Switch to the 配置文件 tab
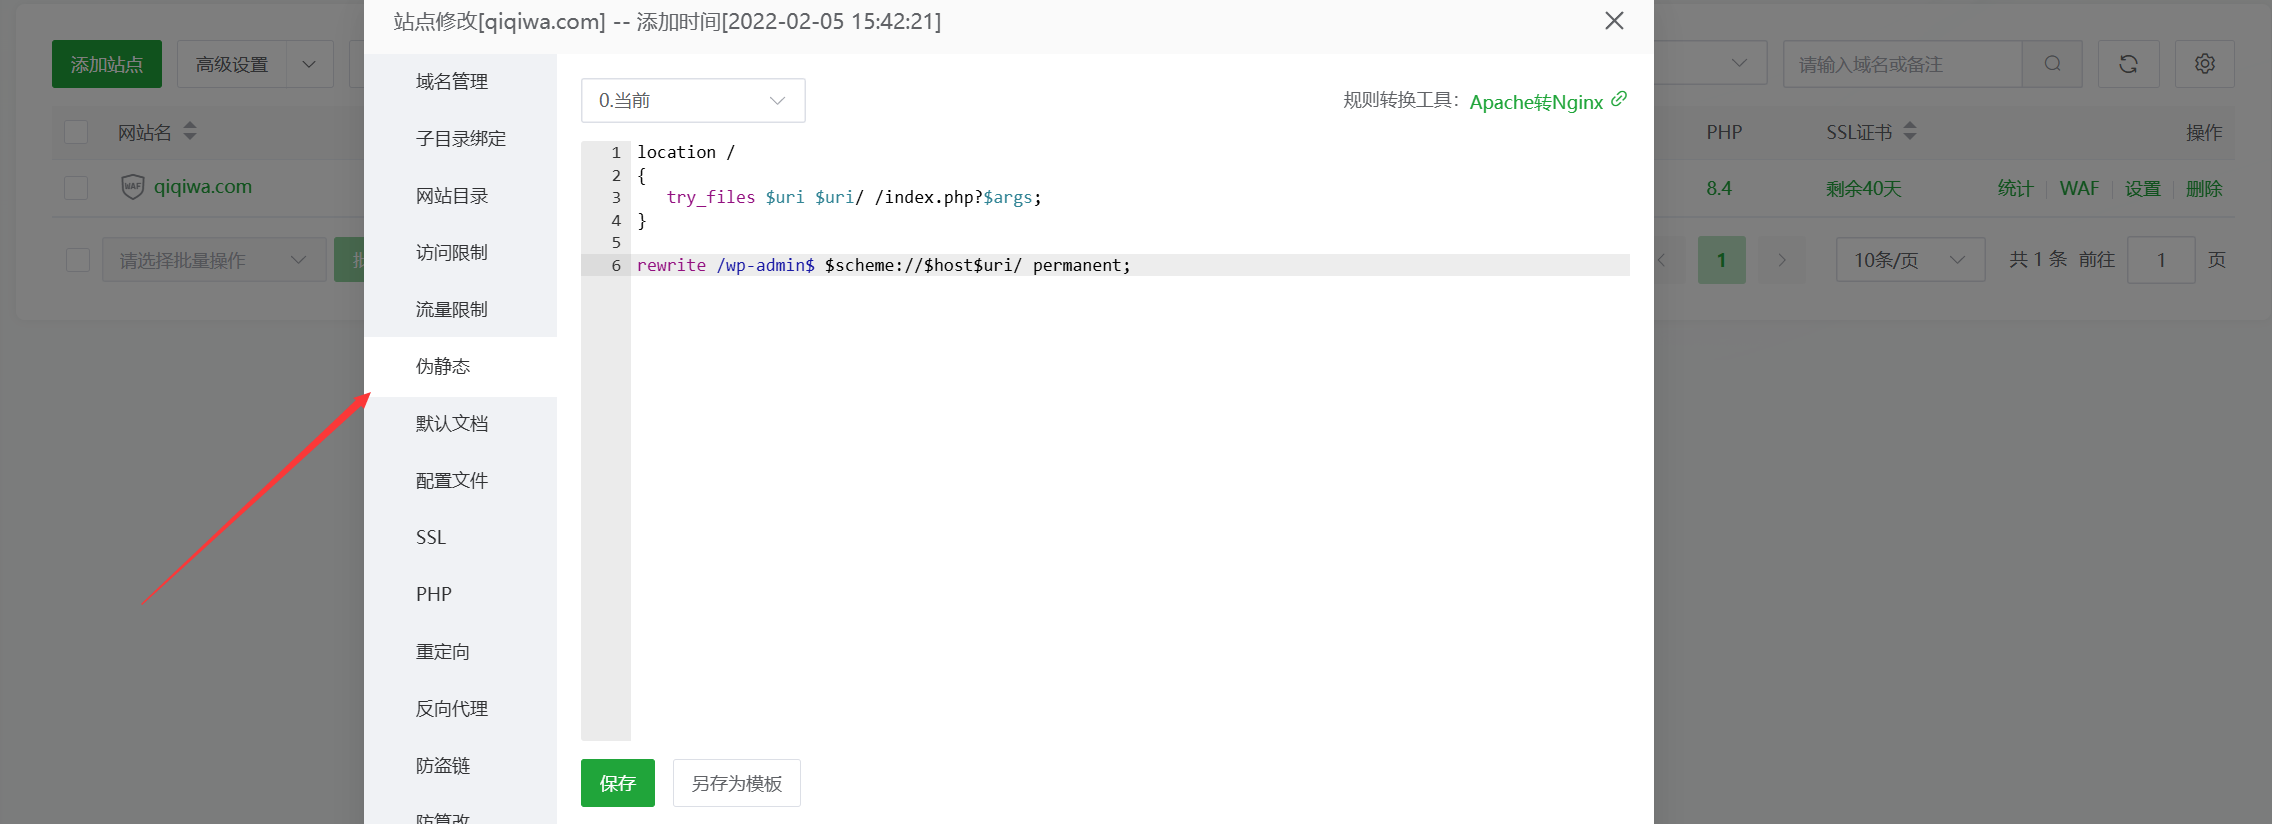Image resolution: width=2272 pixels, height=824 pixels. click(x=452, y=480)
